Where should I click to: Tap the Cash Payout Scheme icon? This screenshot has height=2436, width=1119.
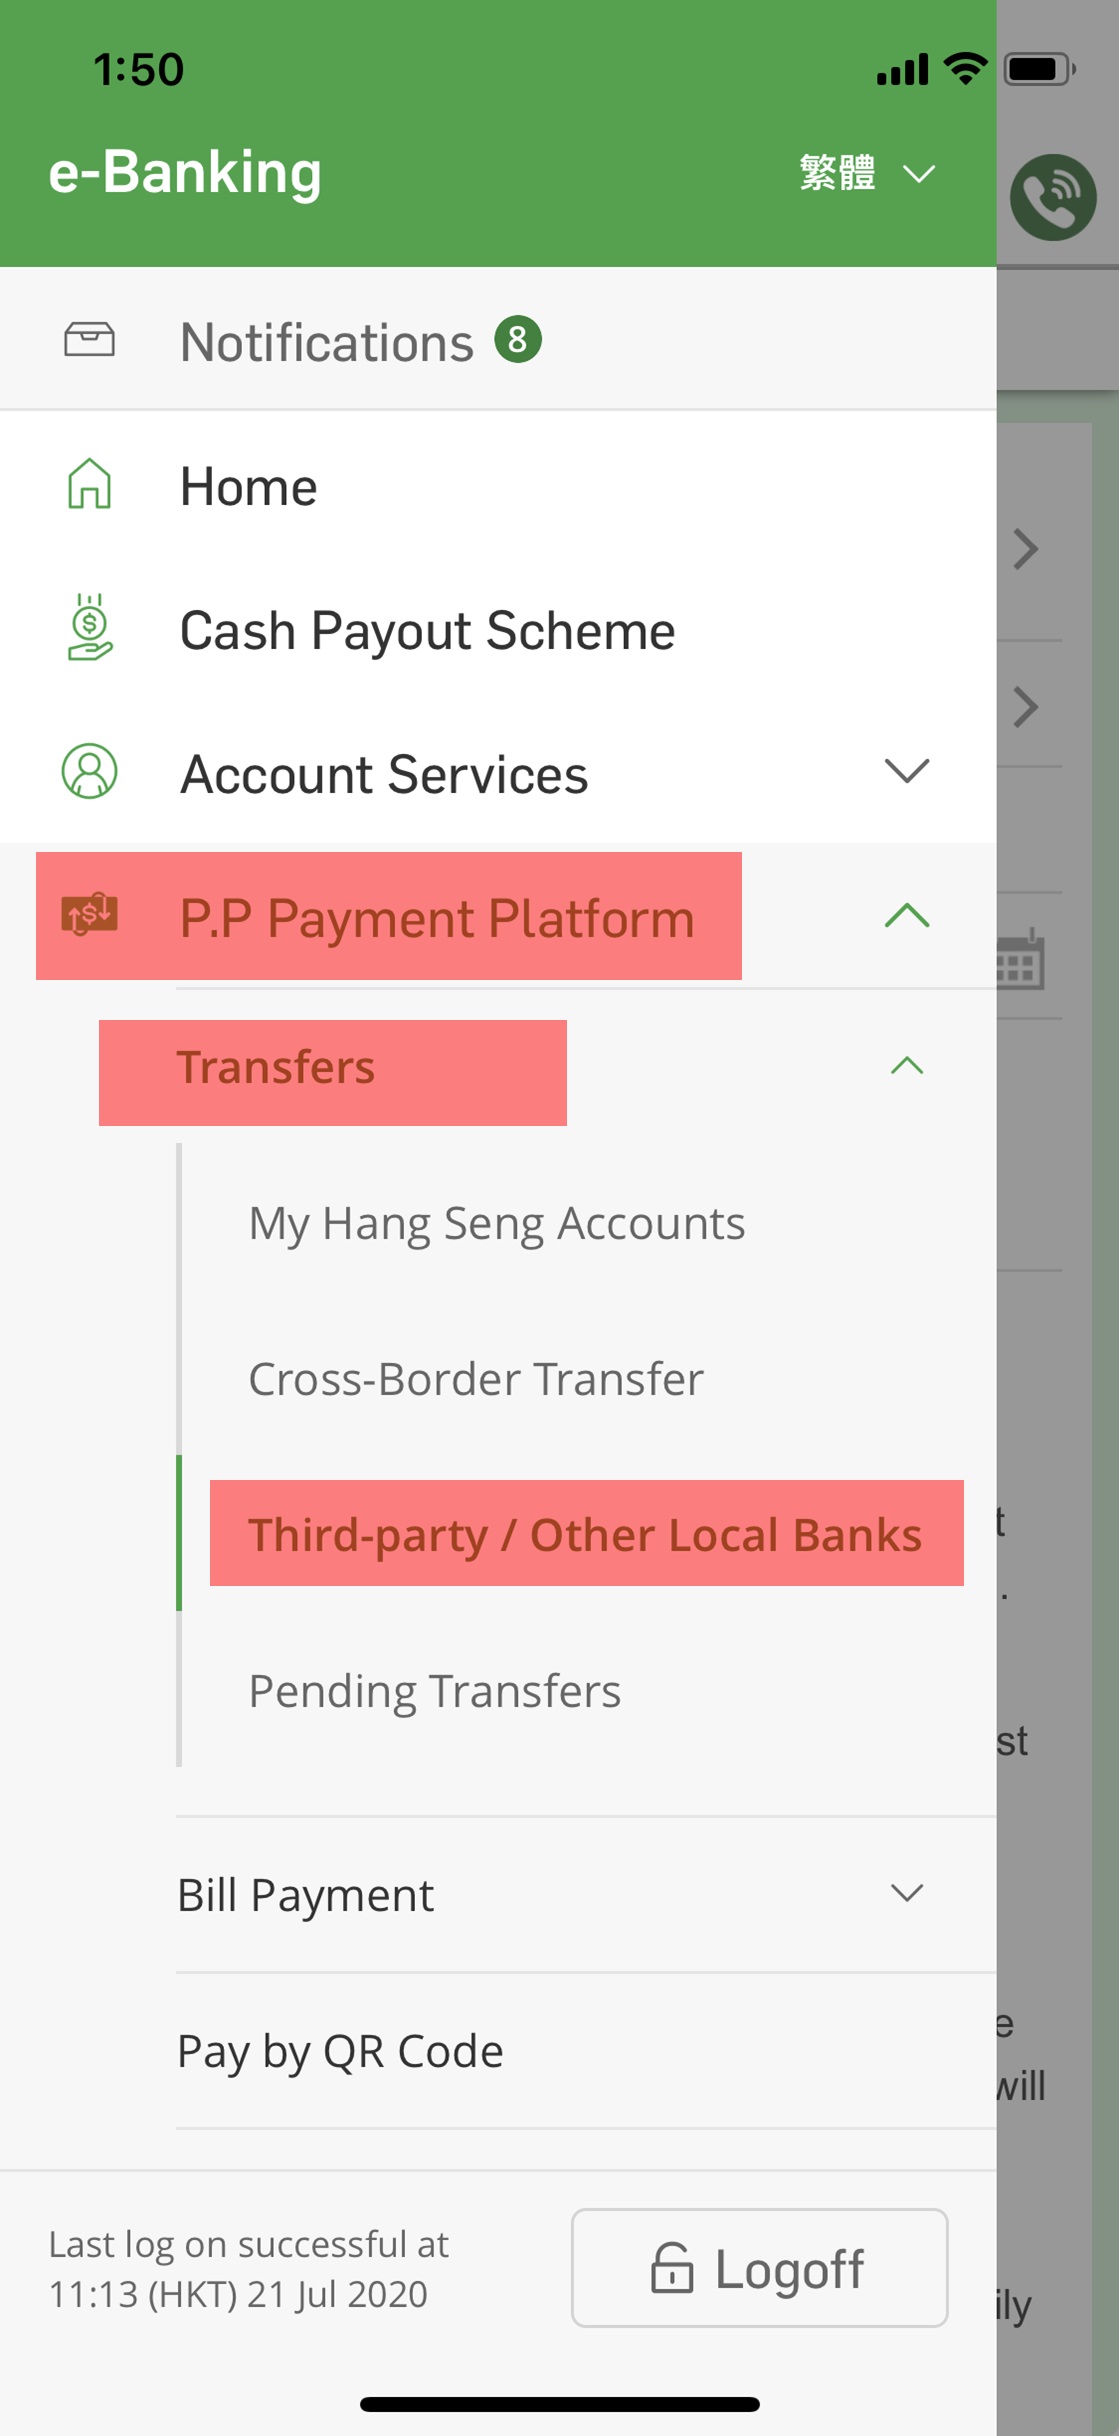tap(90, 627)
